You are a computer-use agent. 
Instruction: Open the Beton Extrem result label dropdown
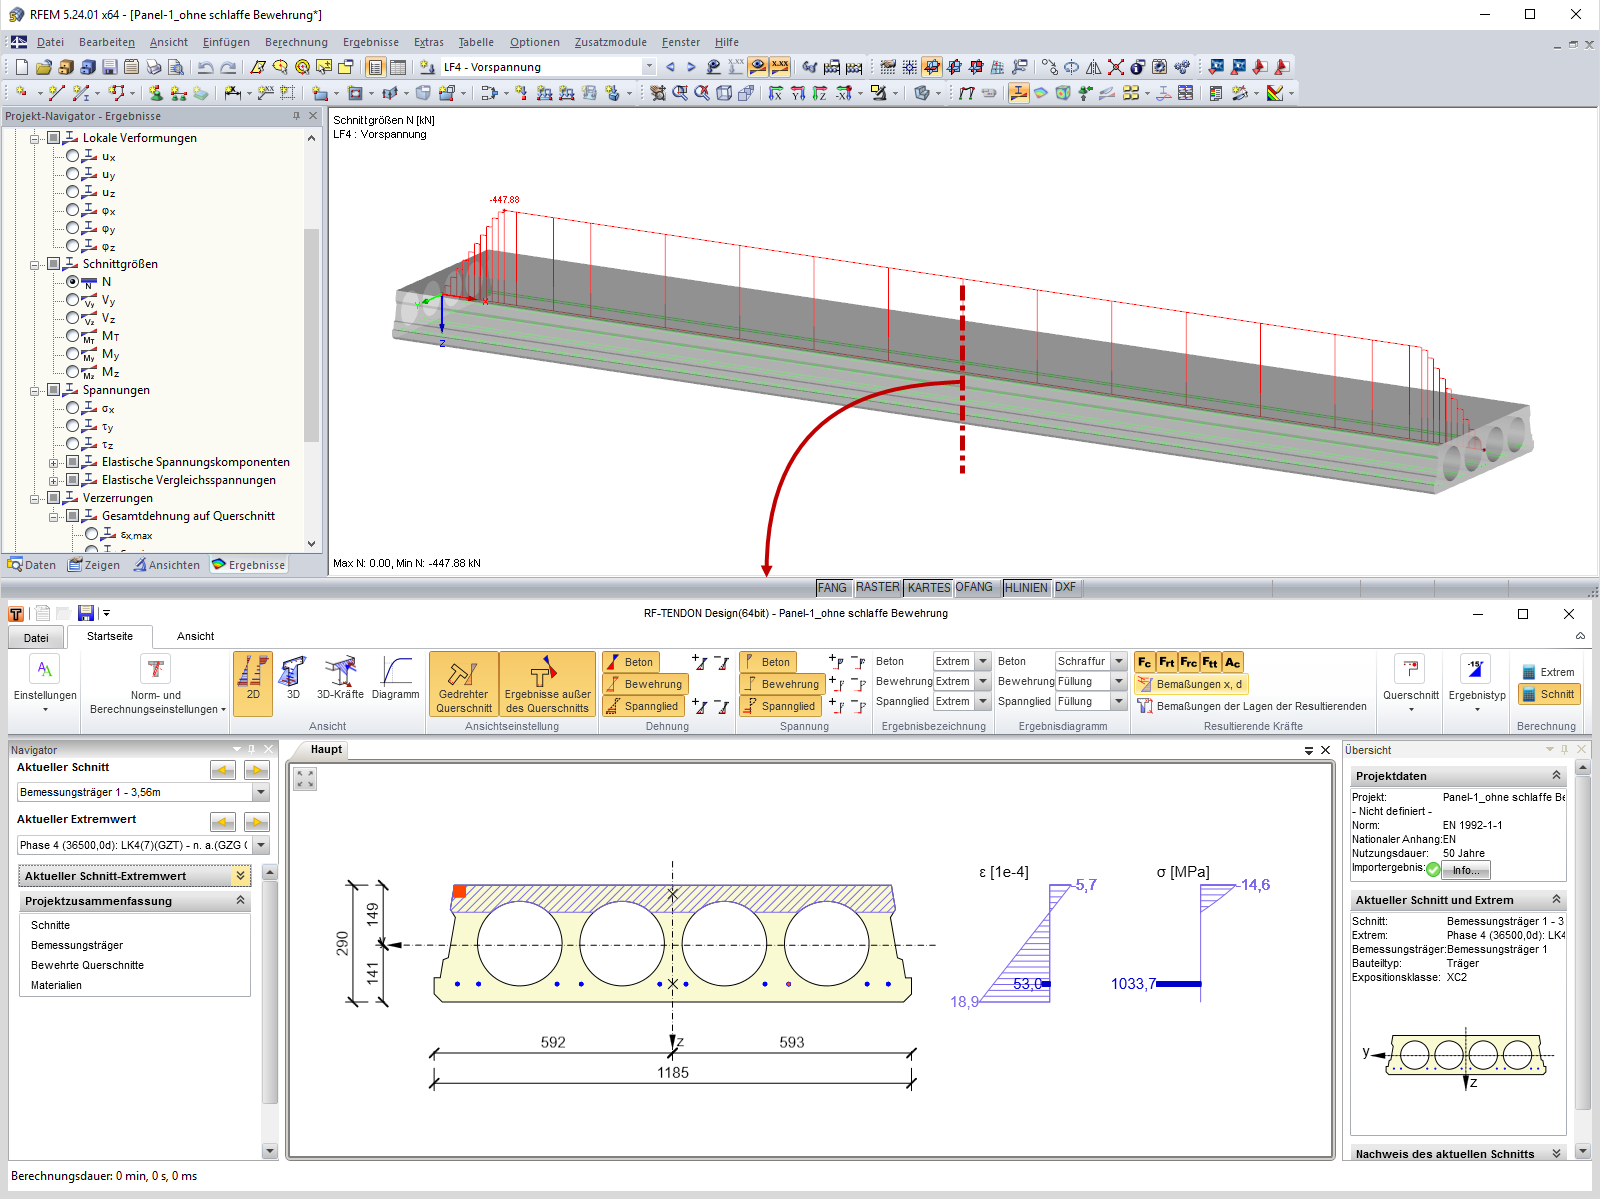[x=983, y=661]
